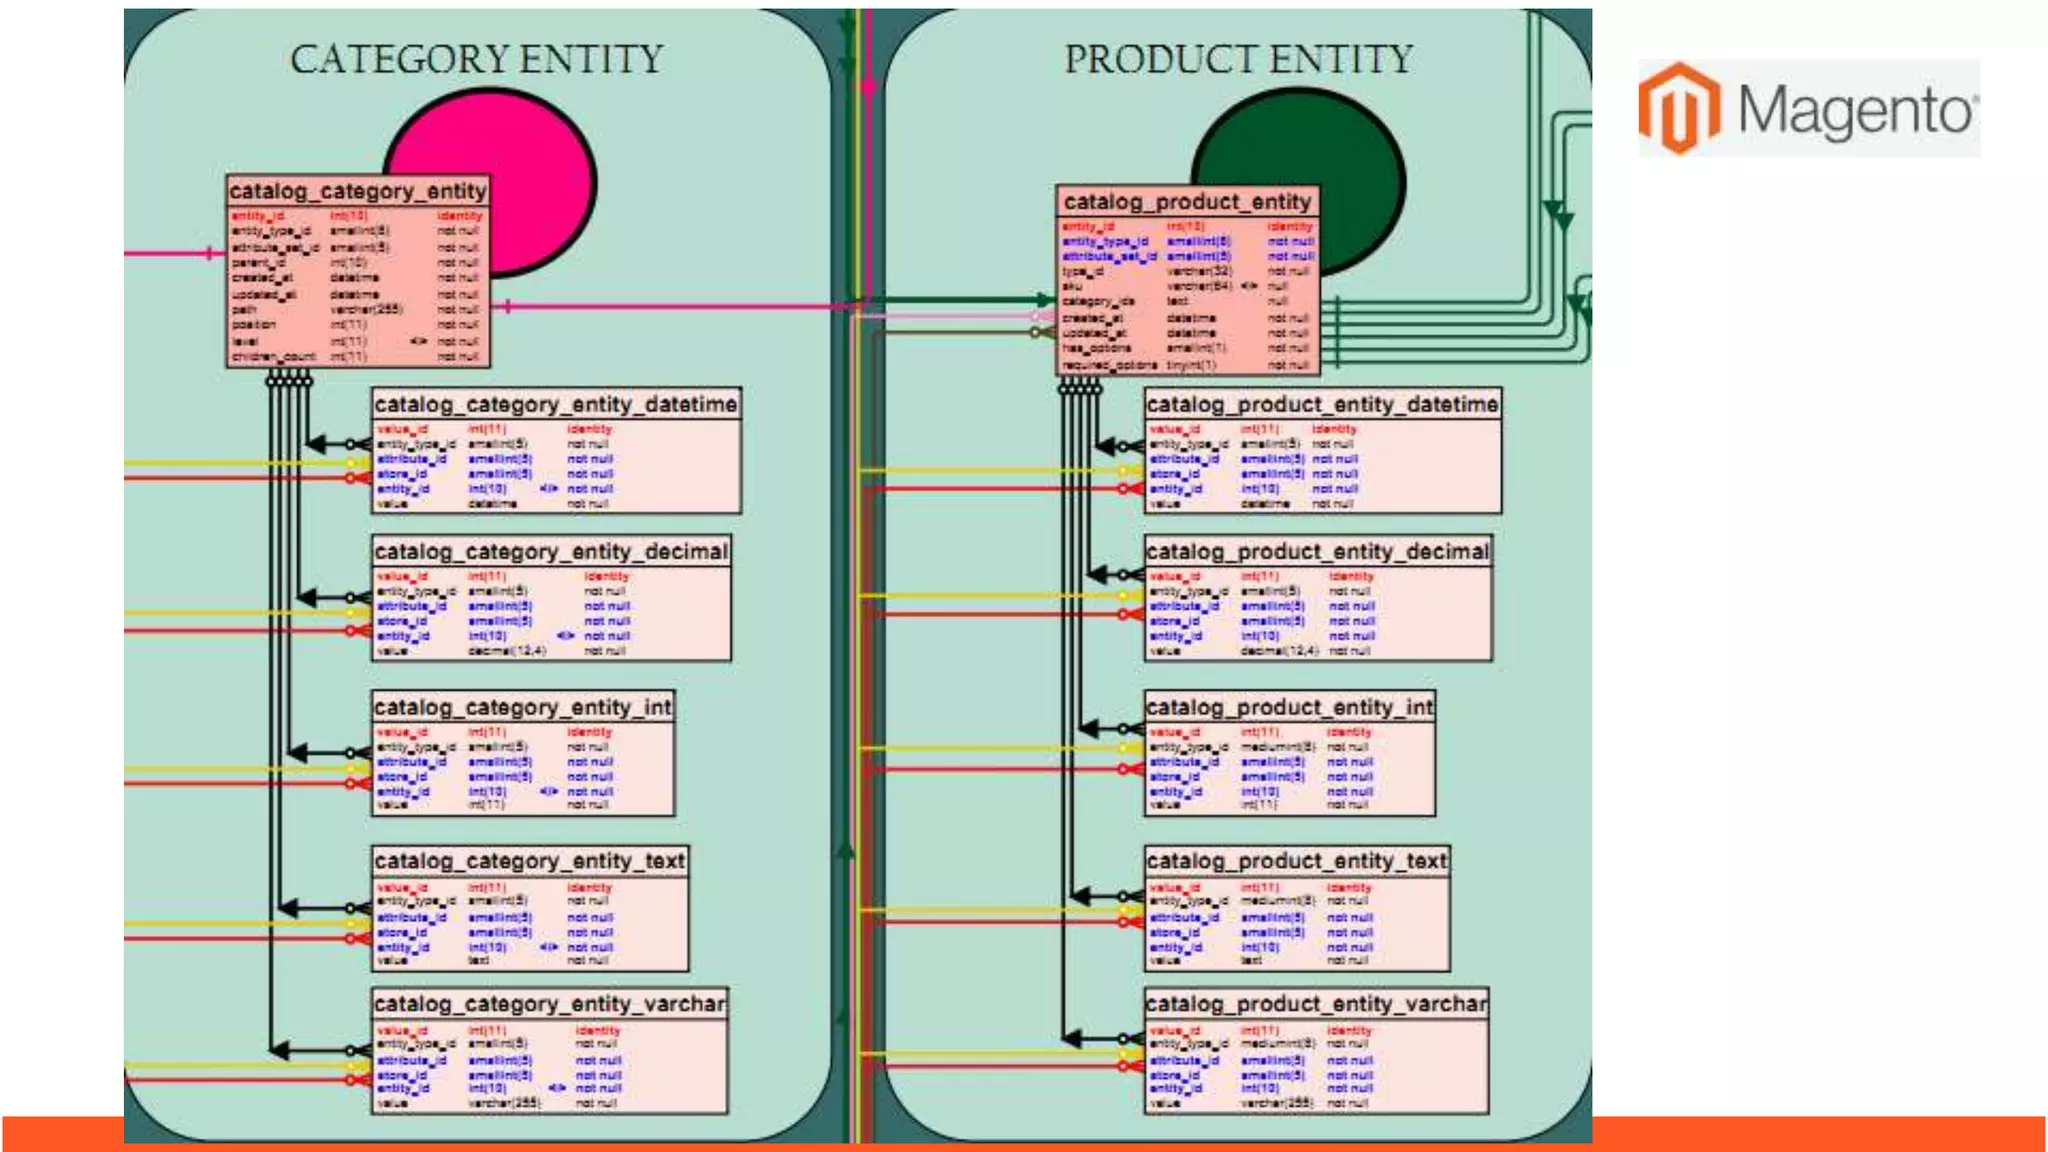Click the CATEGORY ENTITY heading
The height and width of the screenshot is (1152, 2048).
click(476, 59)
